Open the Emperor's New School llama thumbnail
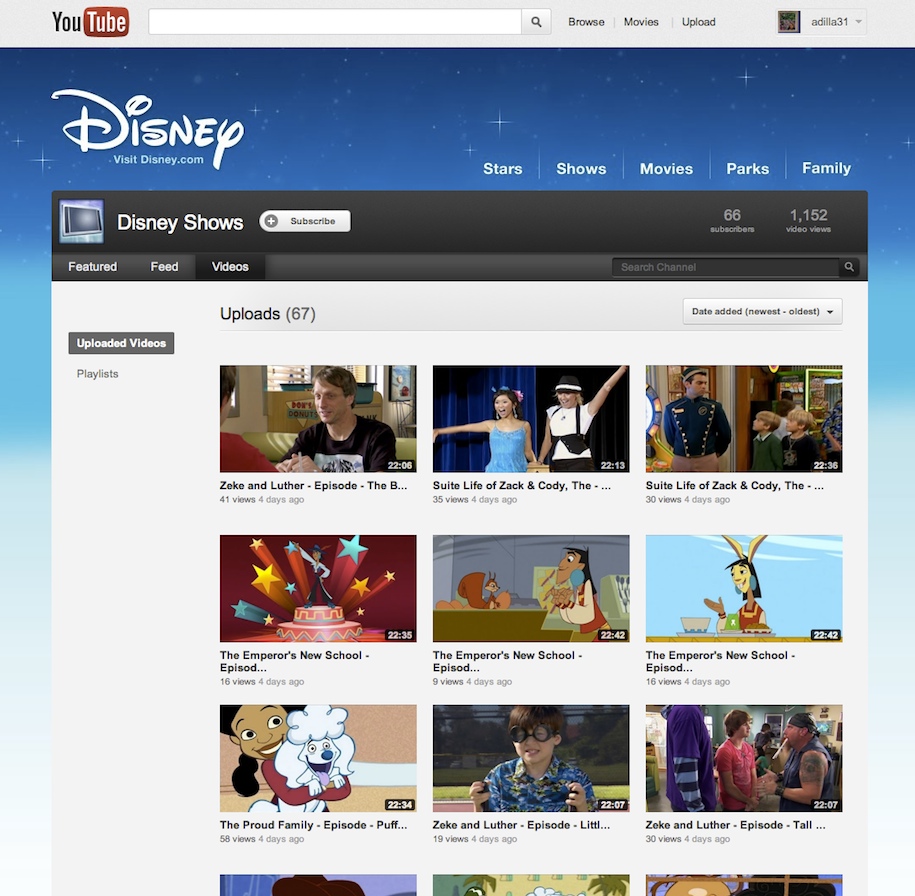The image size is (915, 896). pyautogui.click(x=744, y=588)
